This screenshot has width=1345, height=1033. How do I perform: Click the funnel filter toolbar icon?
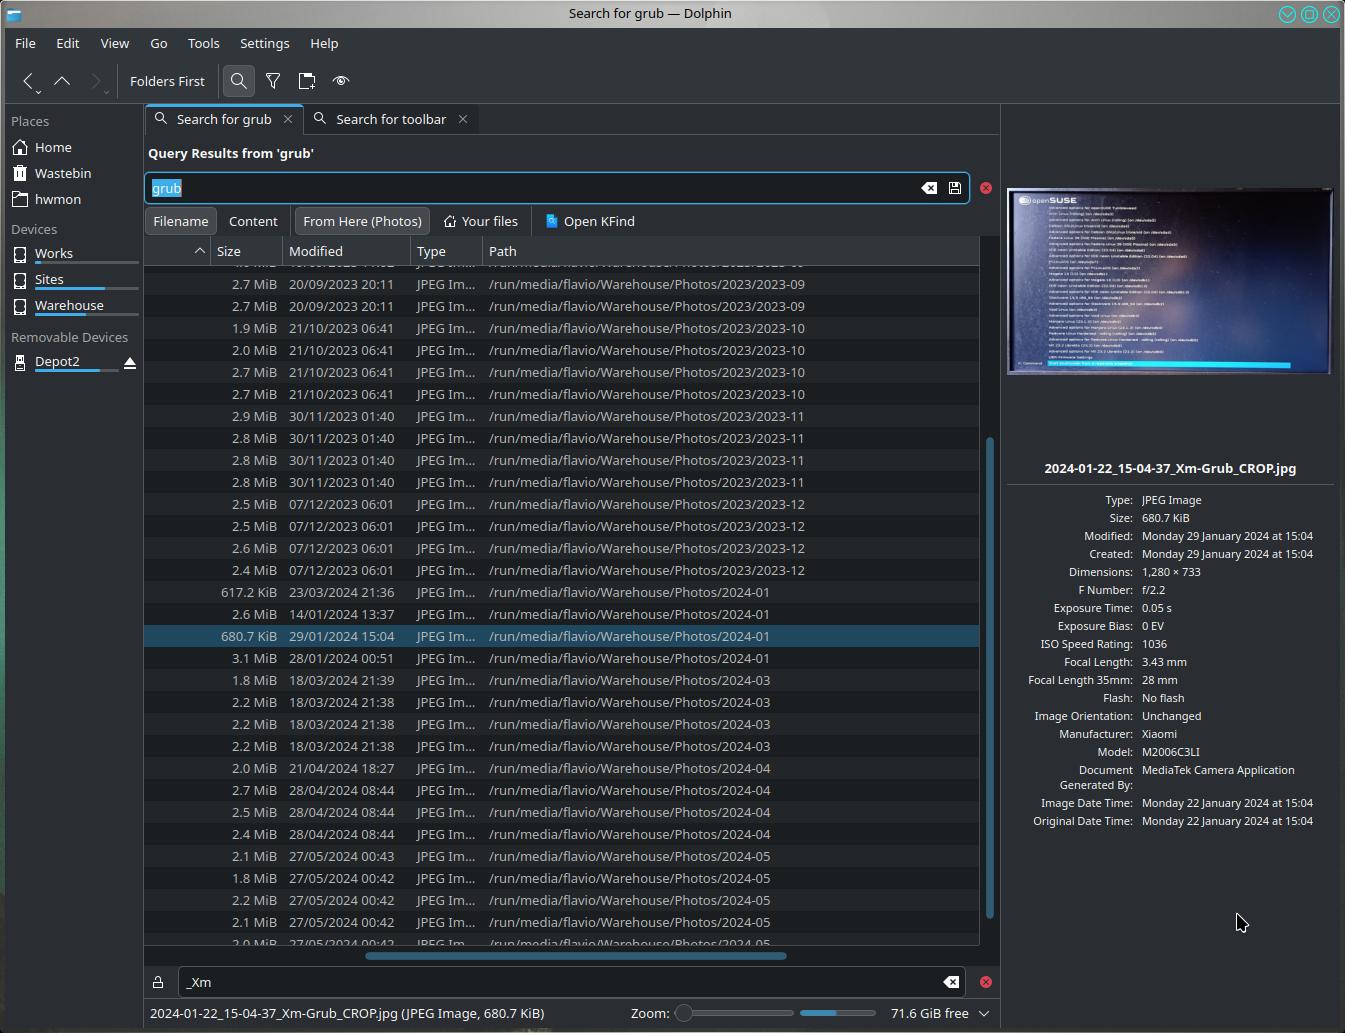273,81
